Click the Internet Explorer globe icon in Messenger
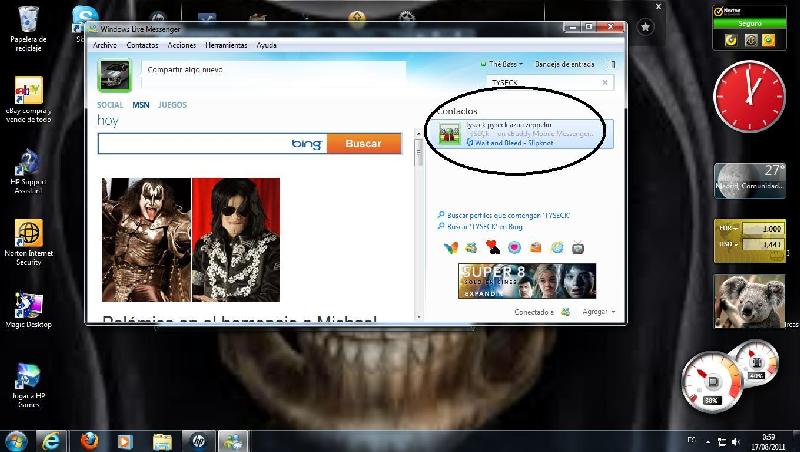This screenshot has width=800, height=452. pos(557,248)
